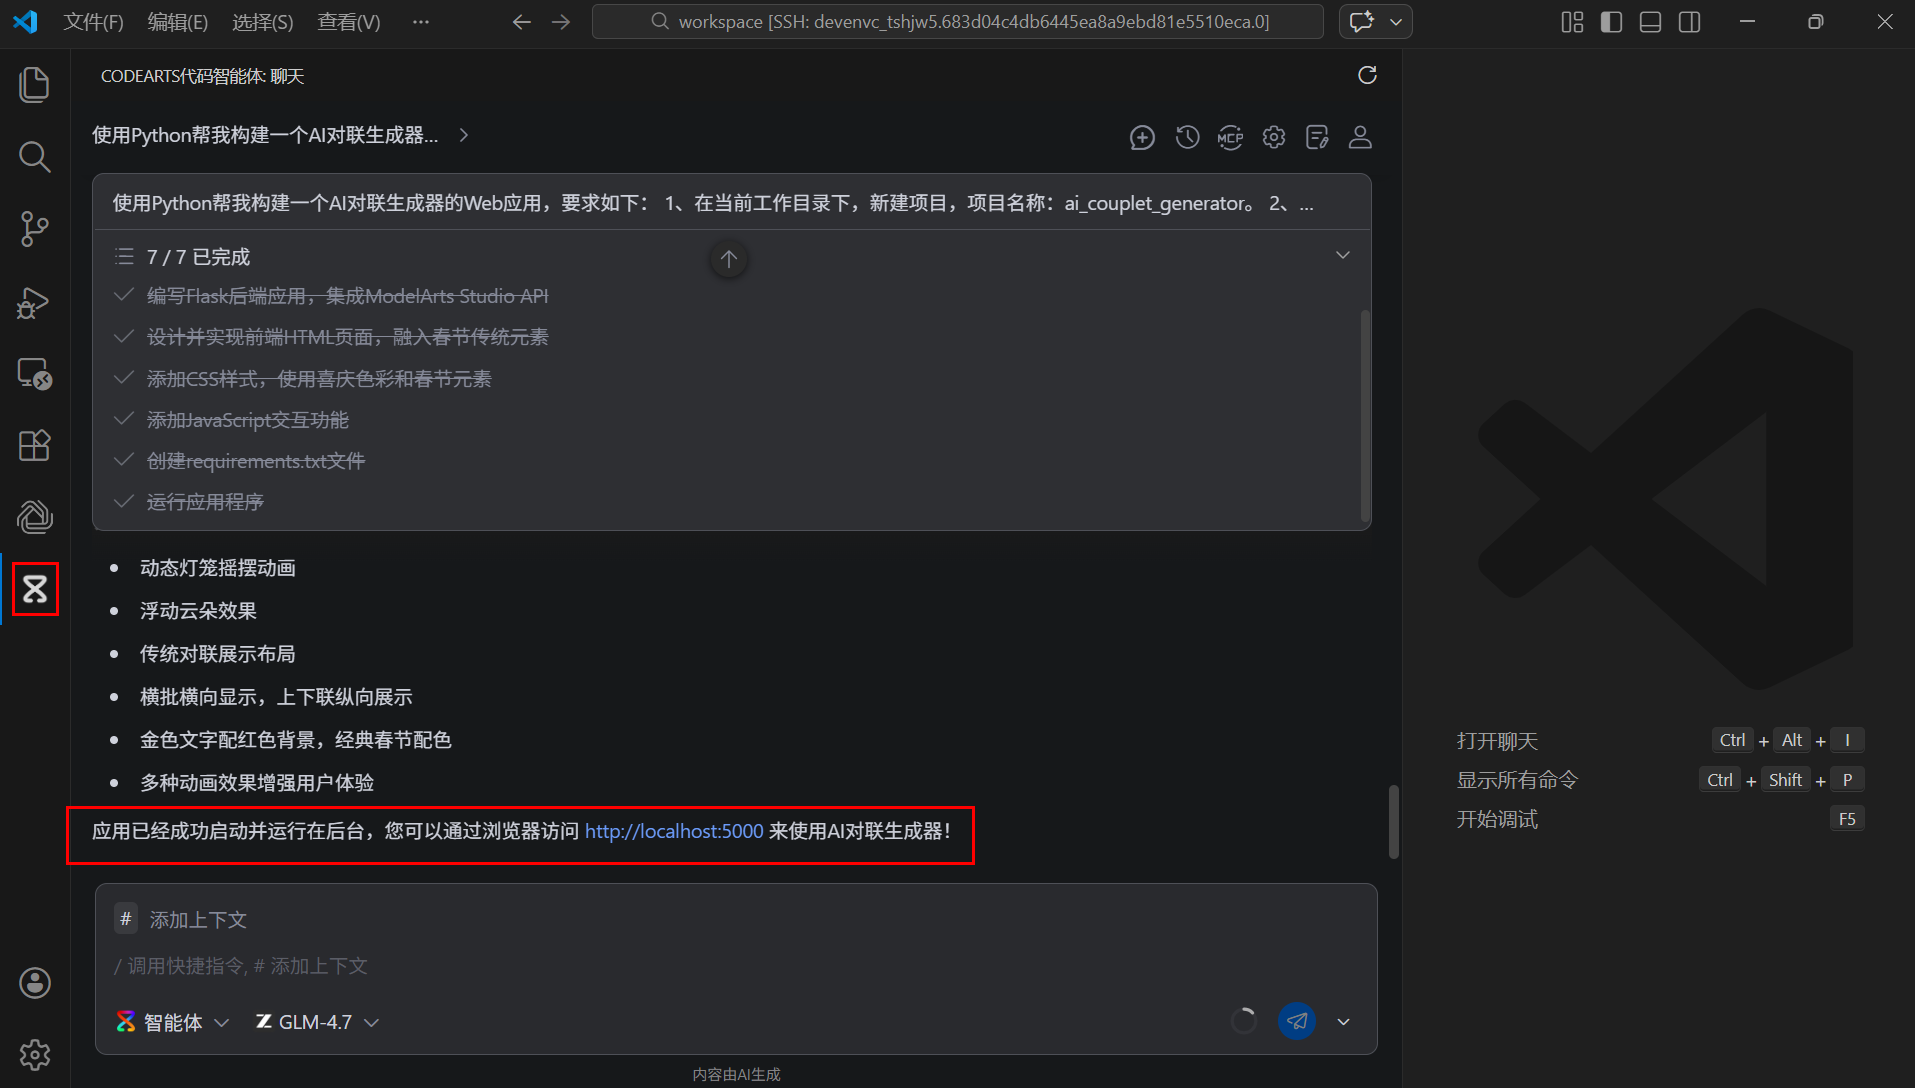The image size is (1915, 1088).
Task: Click the 开始调试 shortcut hint
Action: [x=1497, y=819]
